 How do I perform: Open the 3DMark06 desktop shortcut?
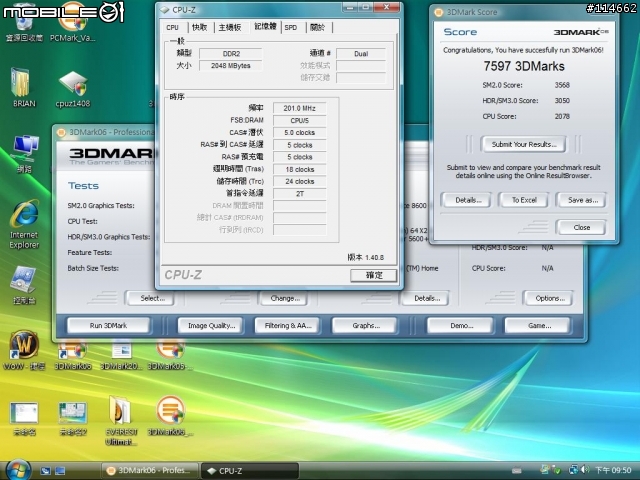coord(169,355)
